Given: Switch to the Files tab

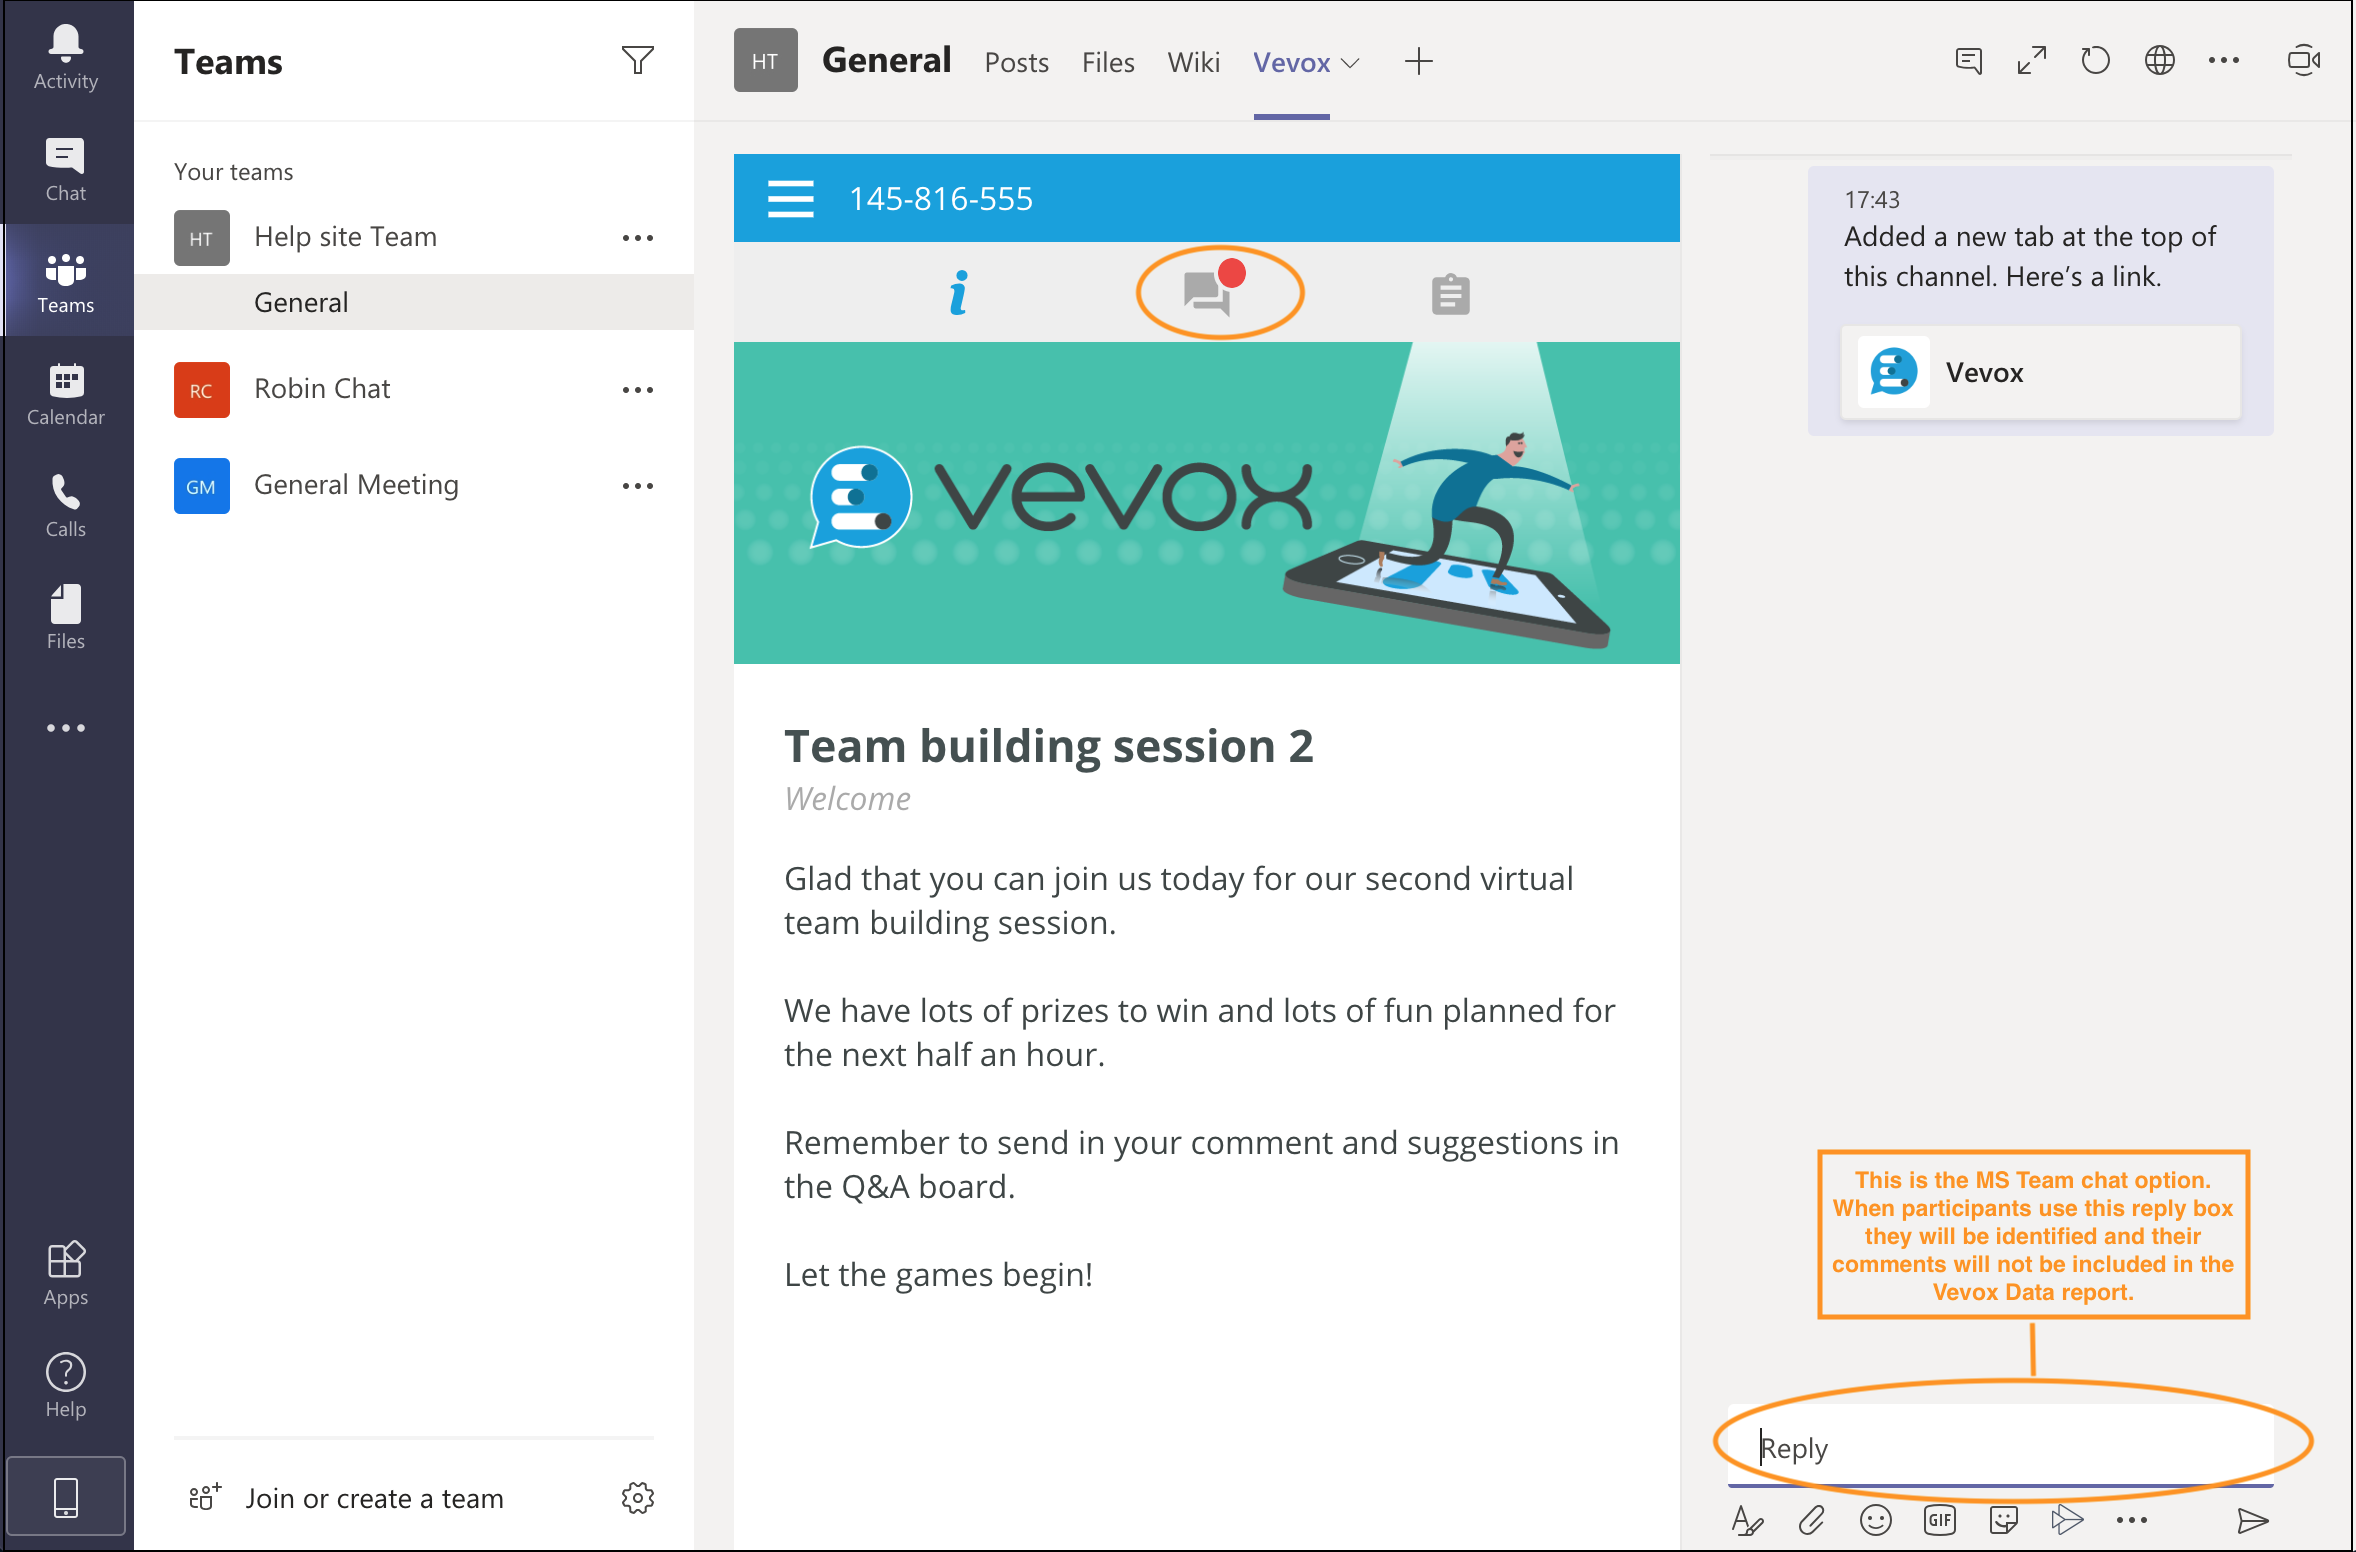Looking at the screenshot, I should (x=1108, y=62).
